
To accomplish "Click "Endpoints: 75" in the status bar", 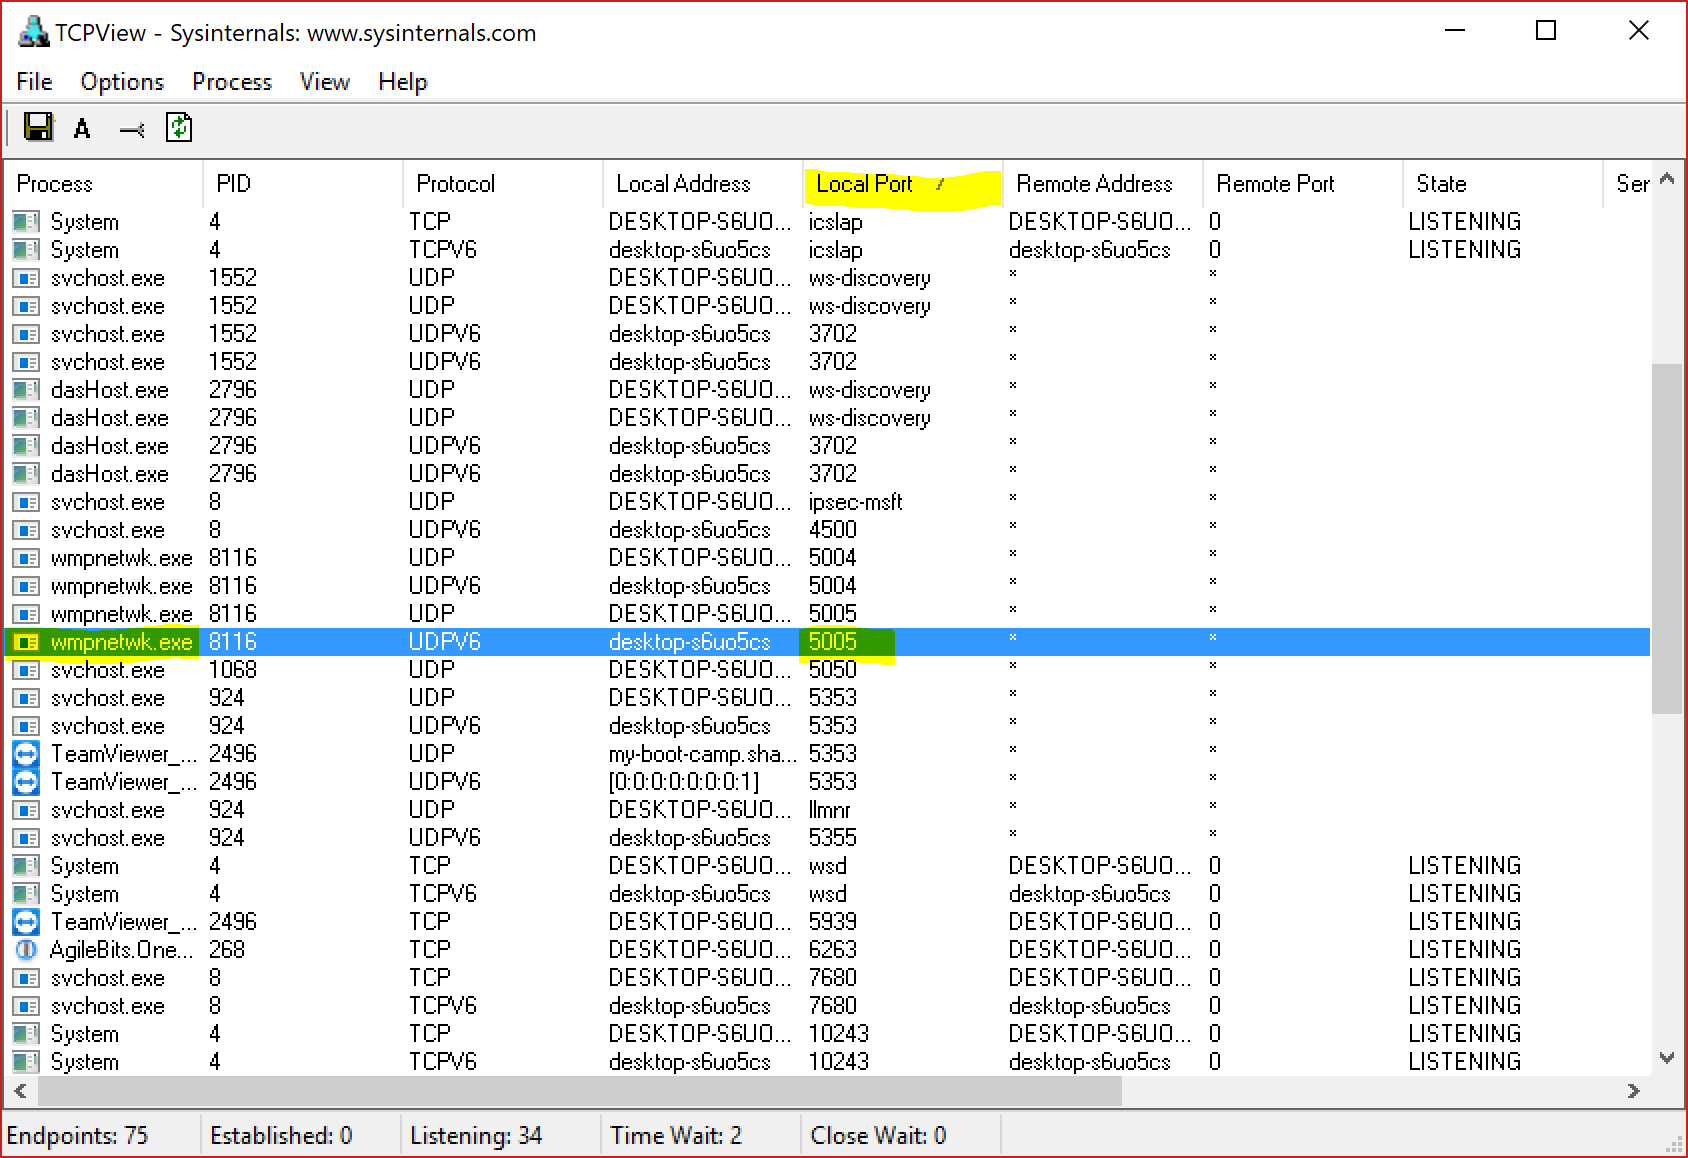I will (78, 1136).
